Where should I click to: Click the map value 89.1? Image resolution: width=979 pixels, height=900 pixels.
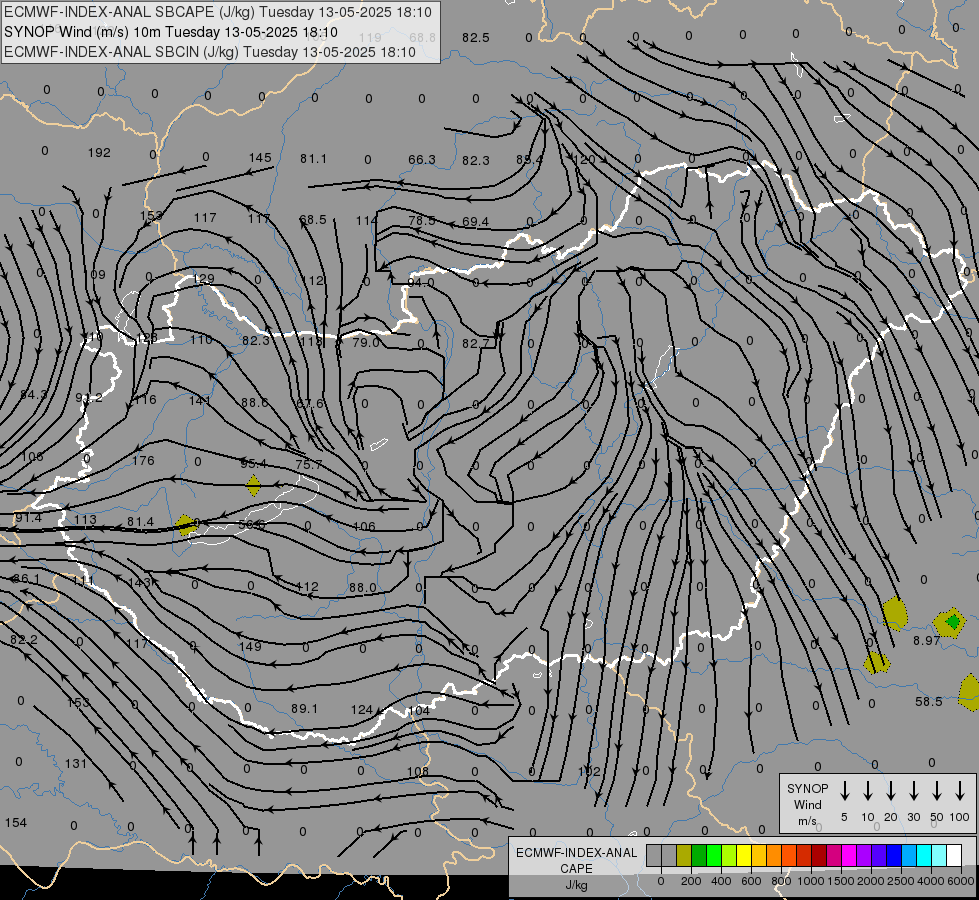click(305, 708)
